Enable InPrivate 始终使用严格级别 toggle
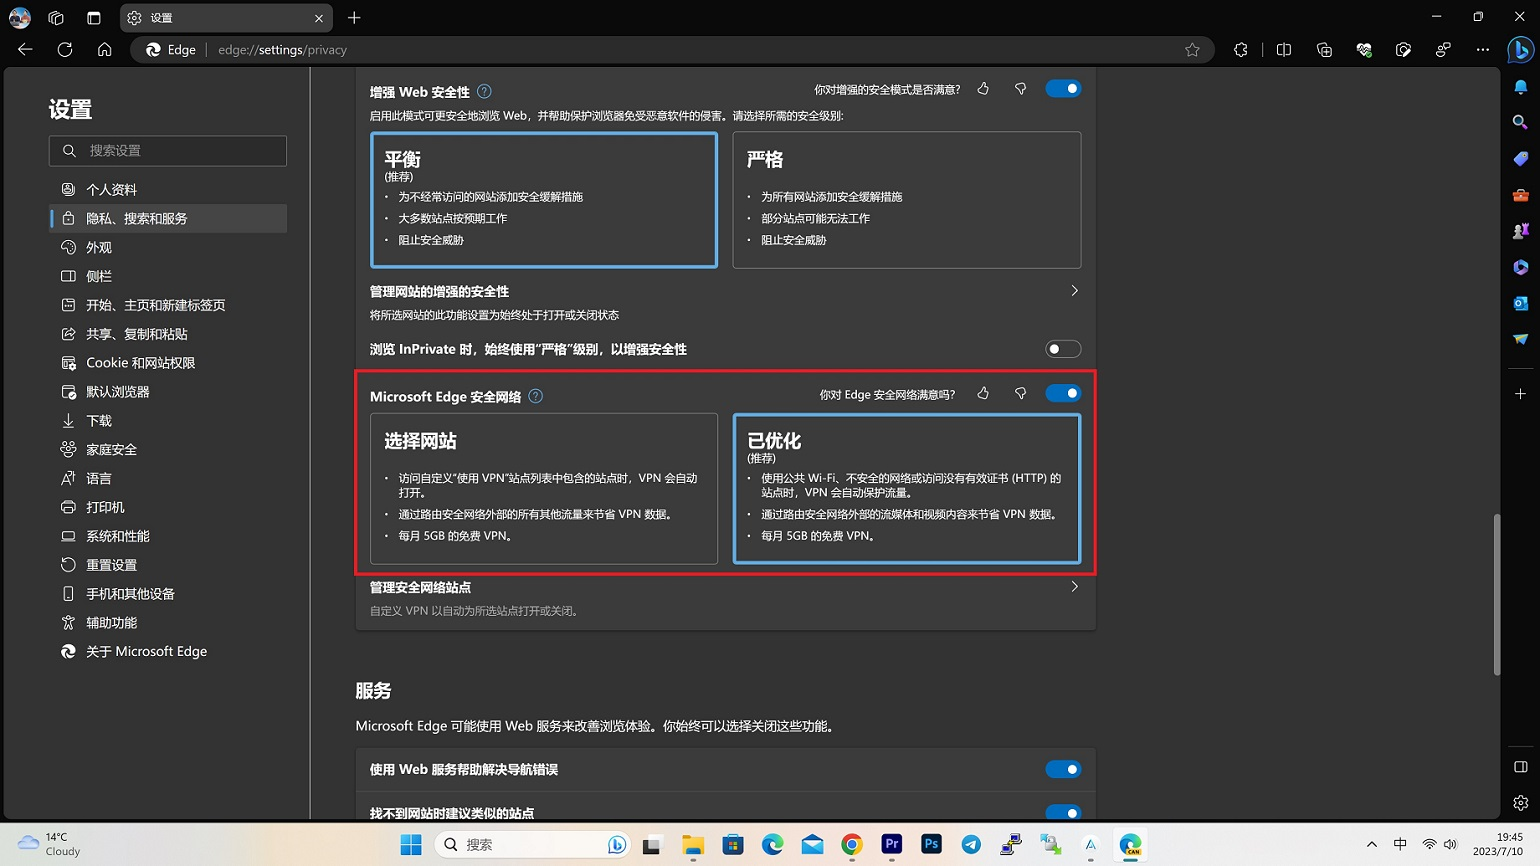The height and width of the screenshot is (866, 1540). click(x=1063, y=349)
